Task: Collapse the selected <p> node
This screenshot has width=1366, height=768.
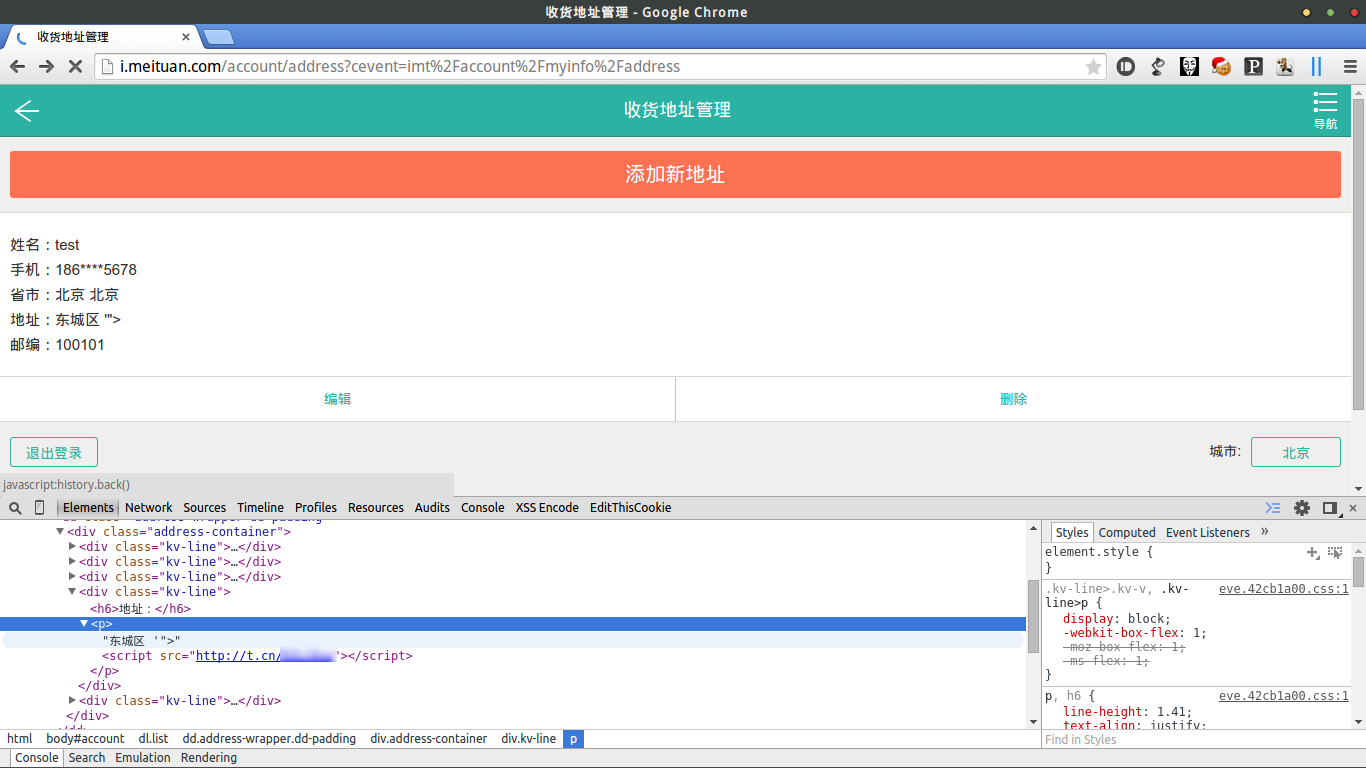Action: tap(84, 624)
